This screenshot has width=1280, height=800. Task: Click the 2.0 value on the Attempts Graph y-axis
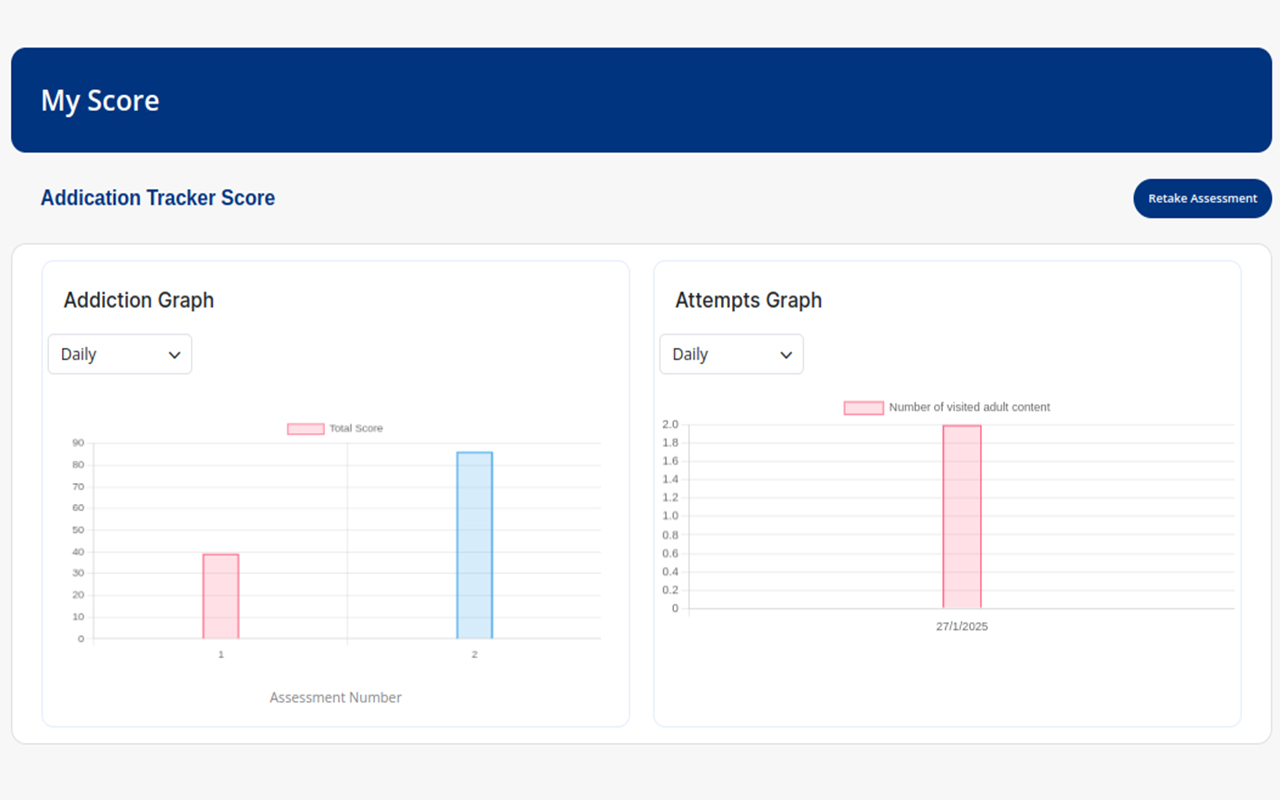pyautogui.click(x=670, y=425)
